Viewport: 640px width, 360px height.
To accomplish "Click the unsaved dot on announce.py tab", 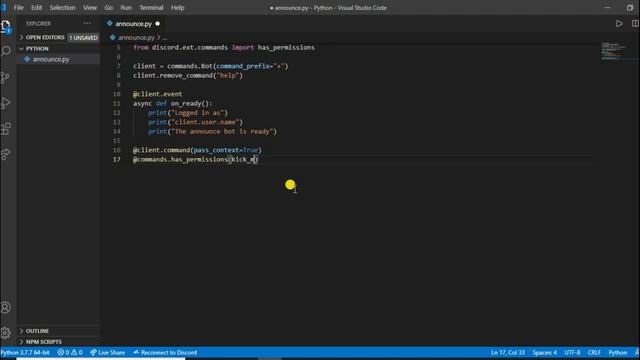I will [x=158, y=24].
